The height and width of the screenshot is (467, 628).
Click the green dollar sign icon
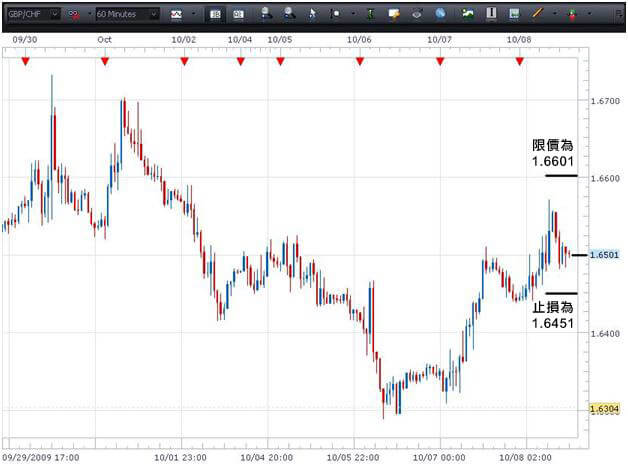[x=372, y=14]
